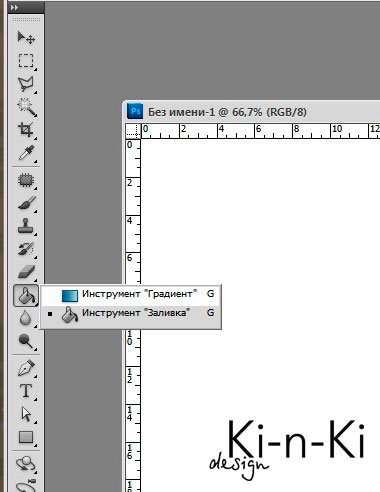Screen dimensions: 380x492
Task: Click the Paint Bucket tool button
Action: coord(26,296)
